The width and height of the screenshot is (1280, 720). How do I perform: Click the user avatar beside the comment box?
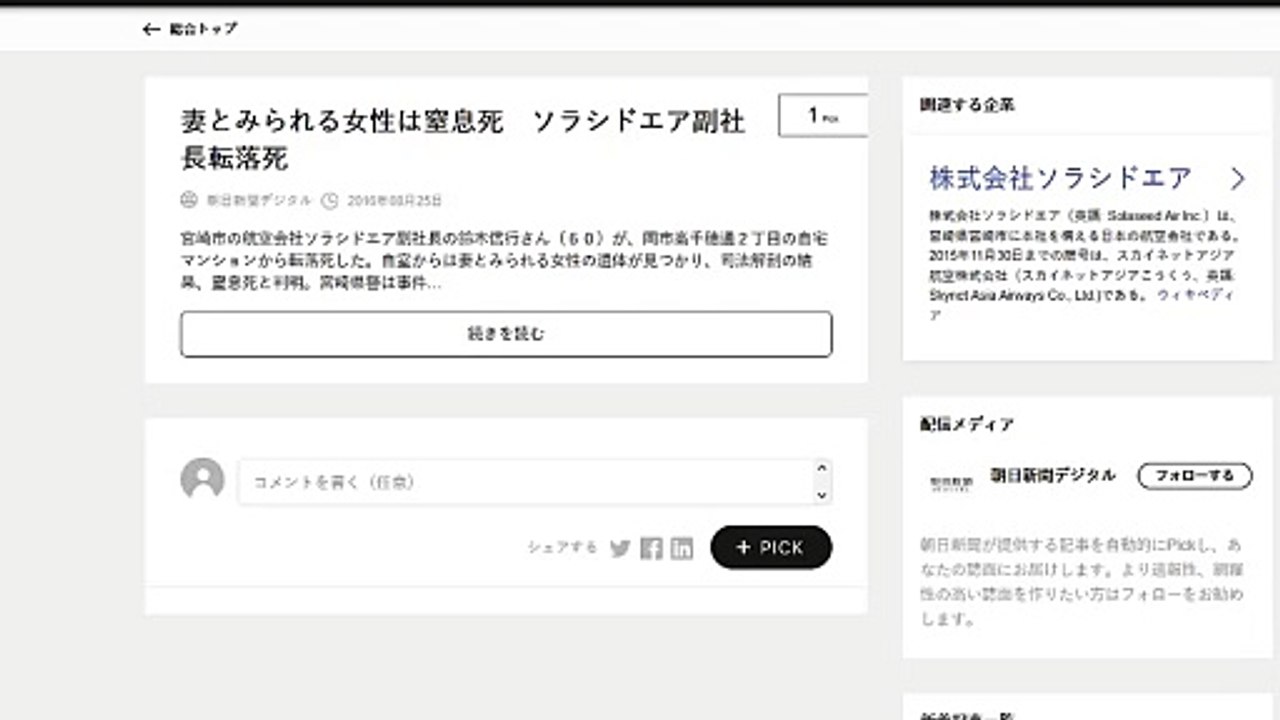[202, 480]
